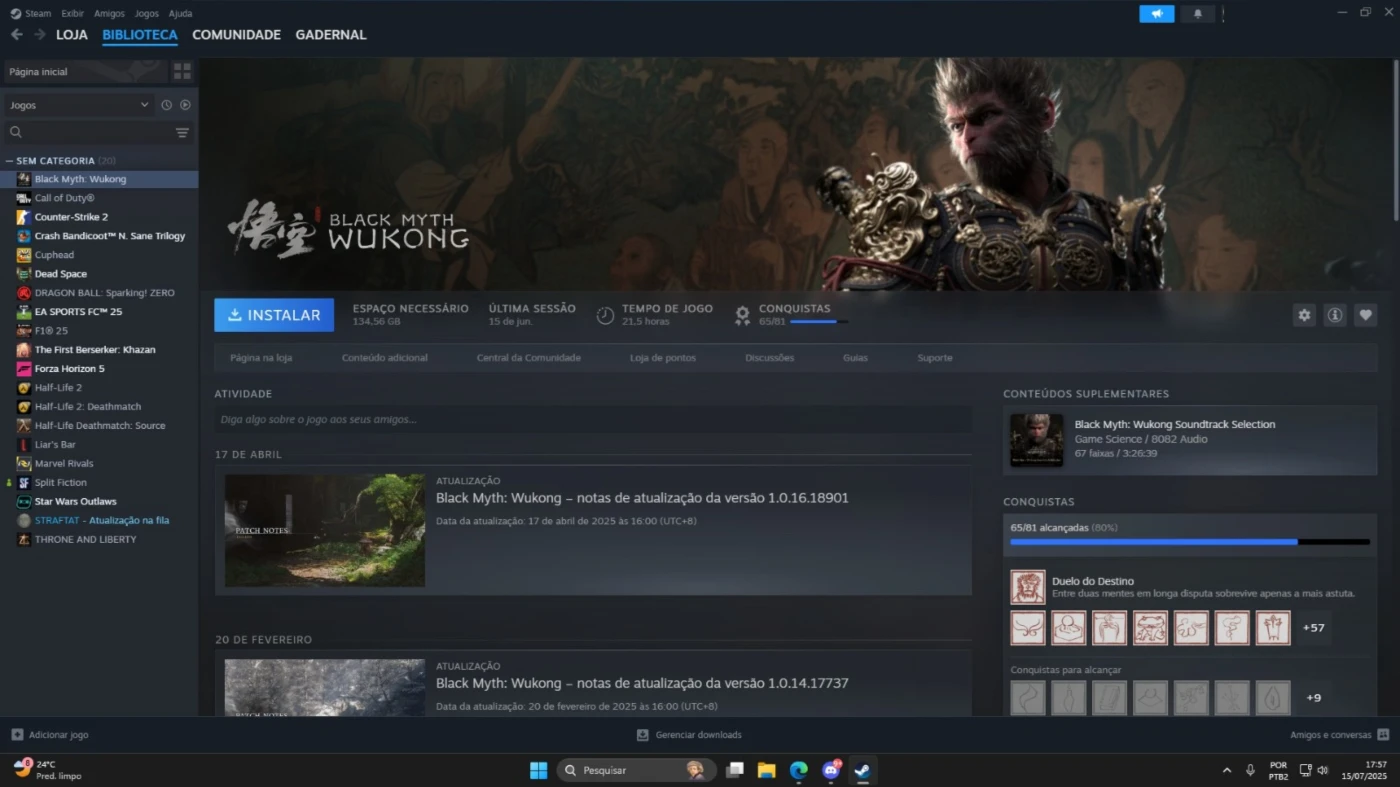
Task: Open the +57 more achievements tile
Action: point(1313,628)
